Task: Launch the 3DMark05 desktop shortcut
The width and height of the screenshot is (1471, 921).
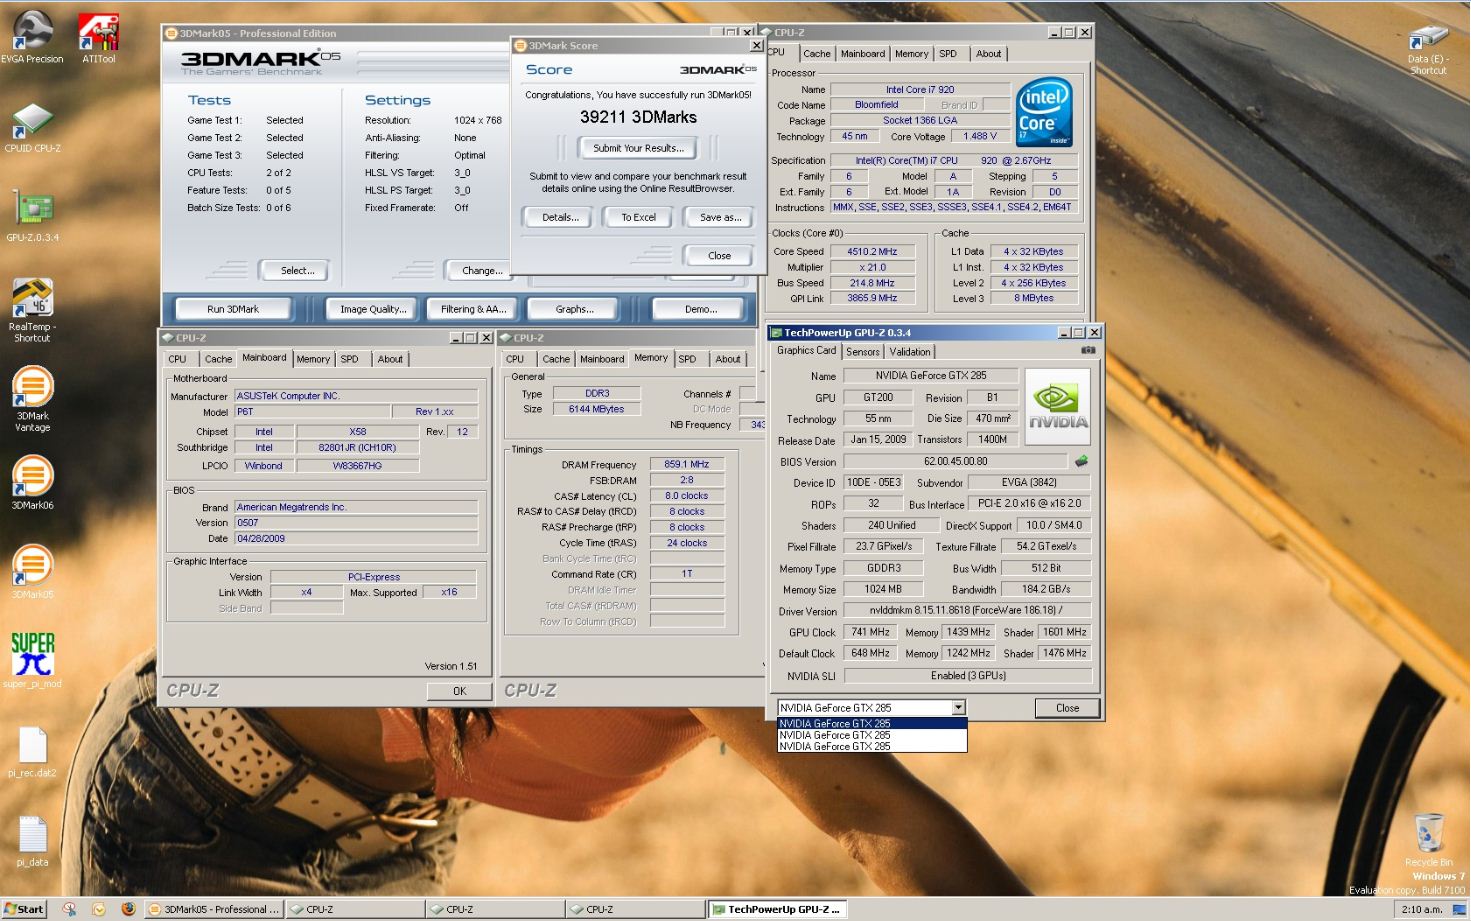Action: click(32, 571)
